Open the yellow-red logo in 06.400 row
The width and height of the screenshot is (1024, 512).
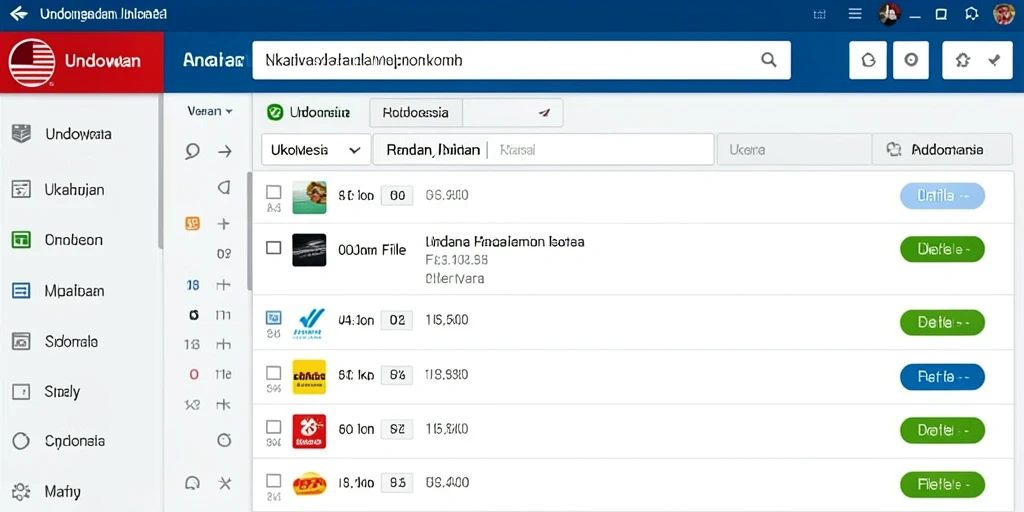(309, 484)
